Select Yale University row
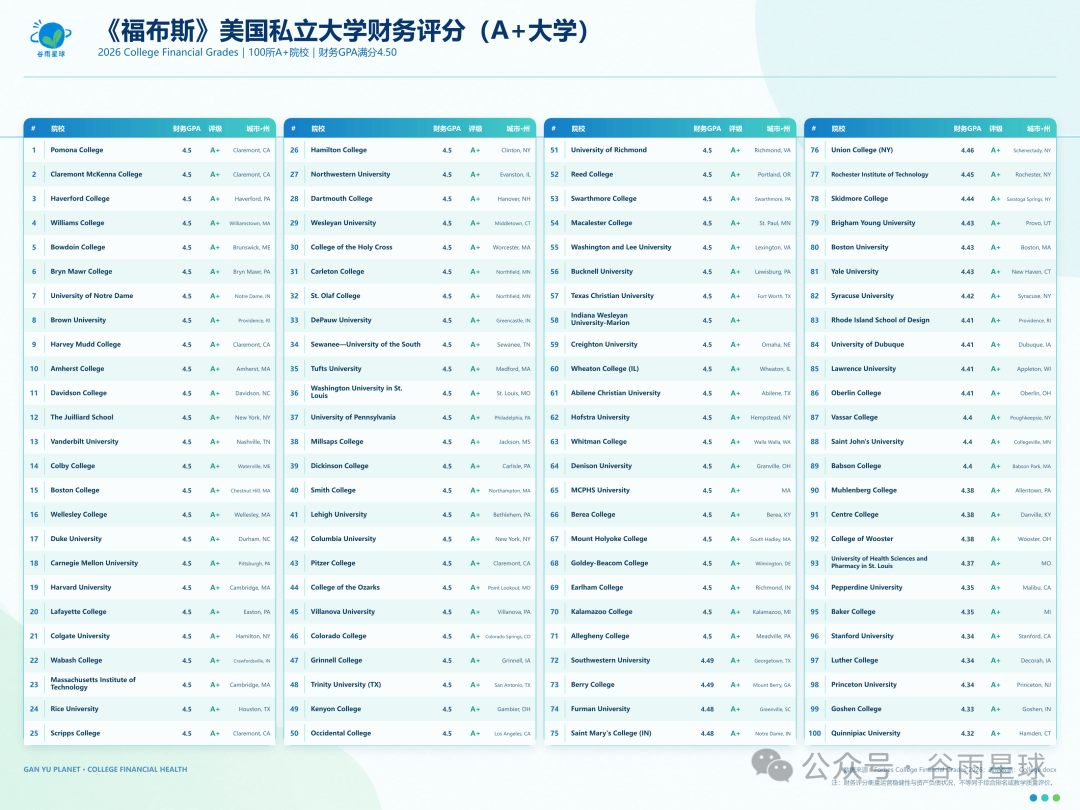1080x810 pixels. (855, 271)
